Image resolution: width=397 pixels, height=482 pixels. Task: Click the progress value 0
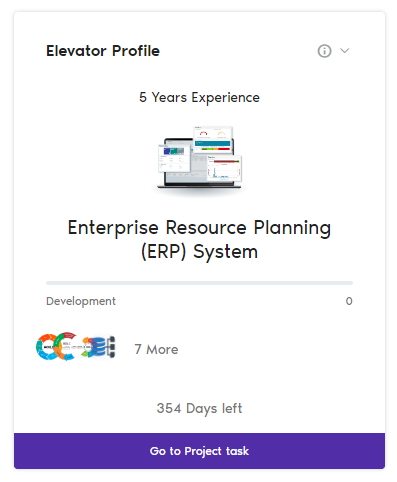pyautogui.click(x=349, y=301)
